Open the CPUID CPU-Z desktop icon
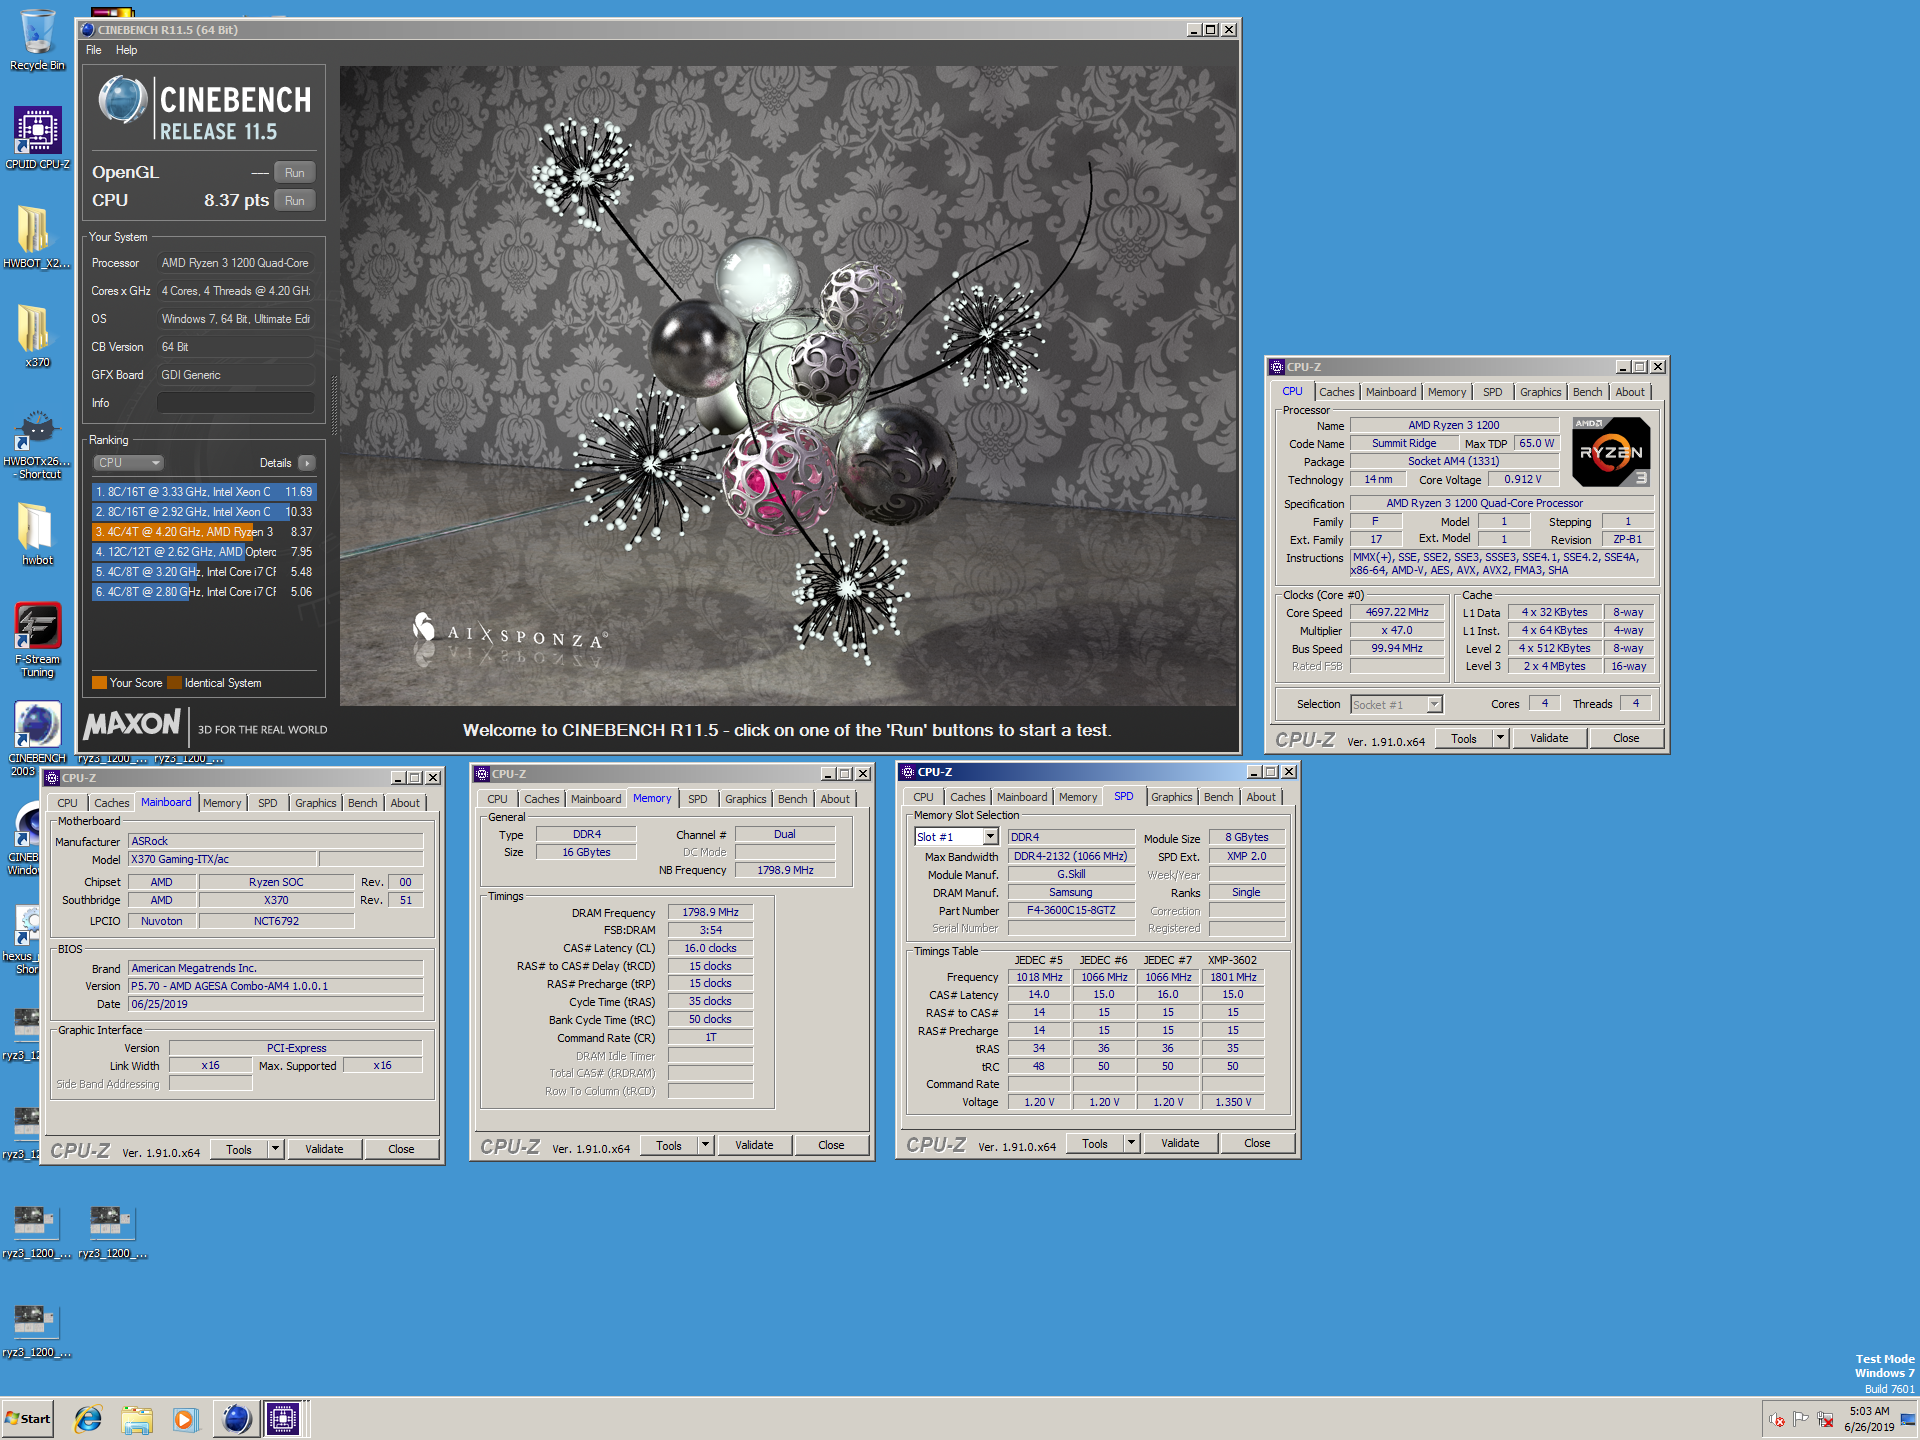 pyautogui.click(x=37, y=138)
